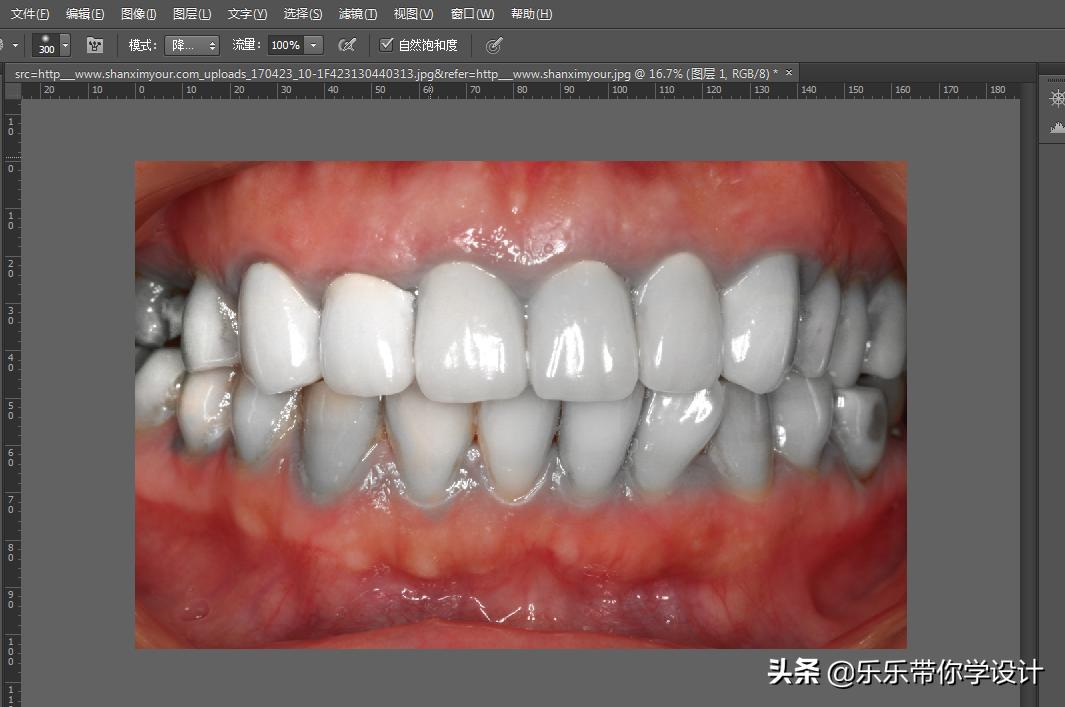Screen dimensions: 1065x707
Task: Open the ship wheel panel icon
Action: (x=1055, y=97)
